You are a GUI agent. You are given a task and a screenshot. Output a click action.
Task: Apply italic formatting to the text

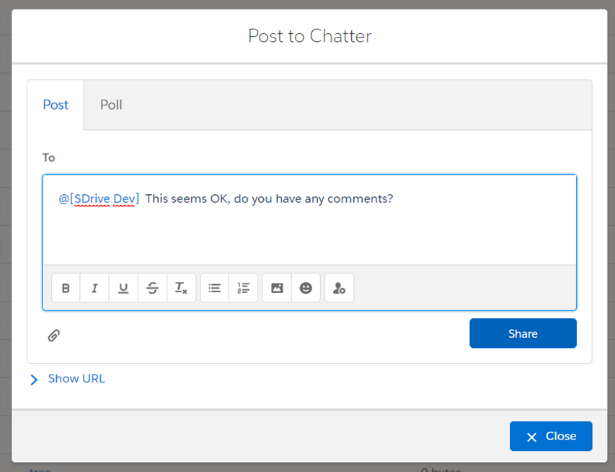(x=95, y=288)
